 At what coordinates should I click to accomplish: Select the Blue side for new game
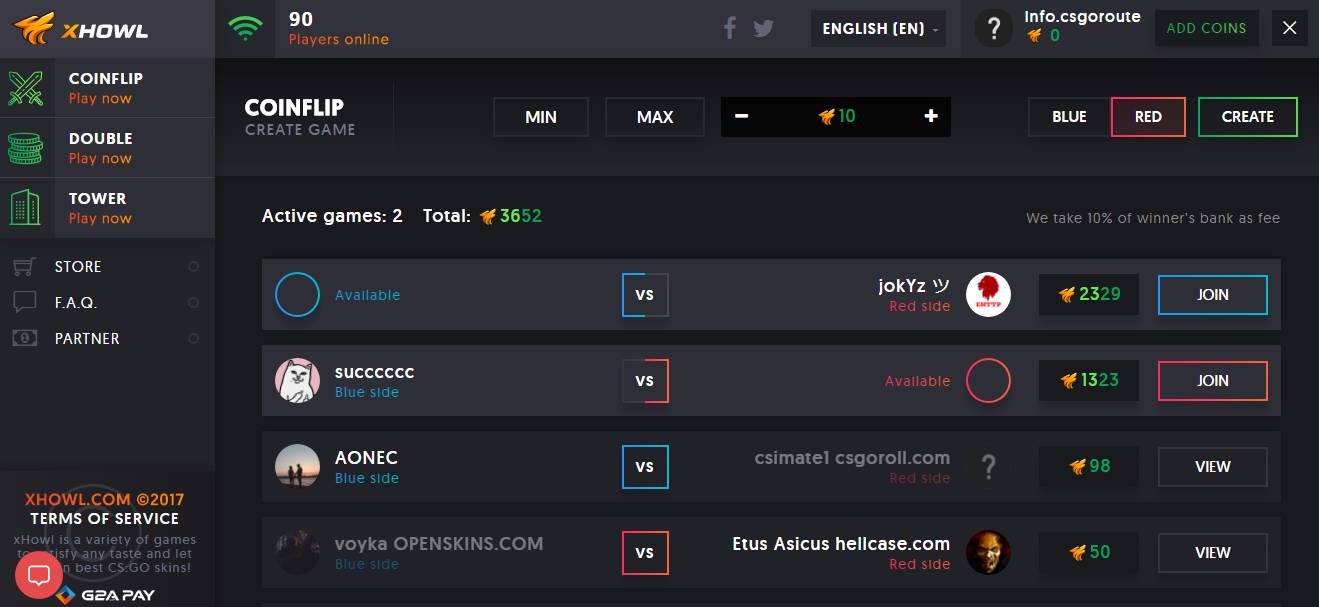(x=1069, y=117)
